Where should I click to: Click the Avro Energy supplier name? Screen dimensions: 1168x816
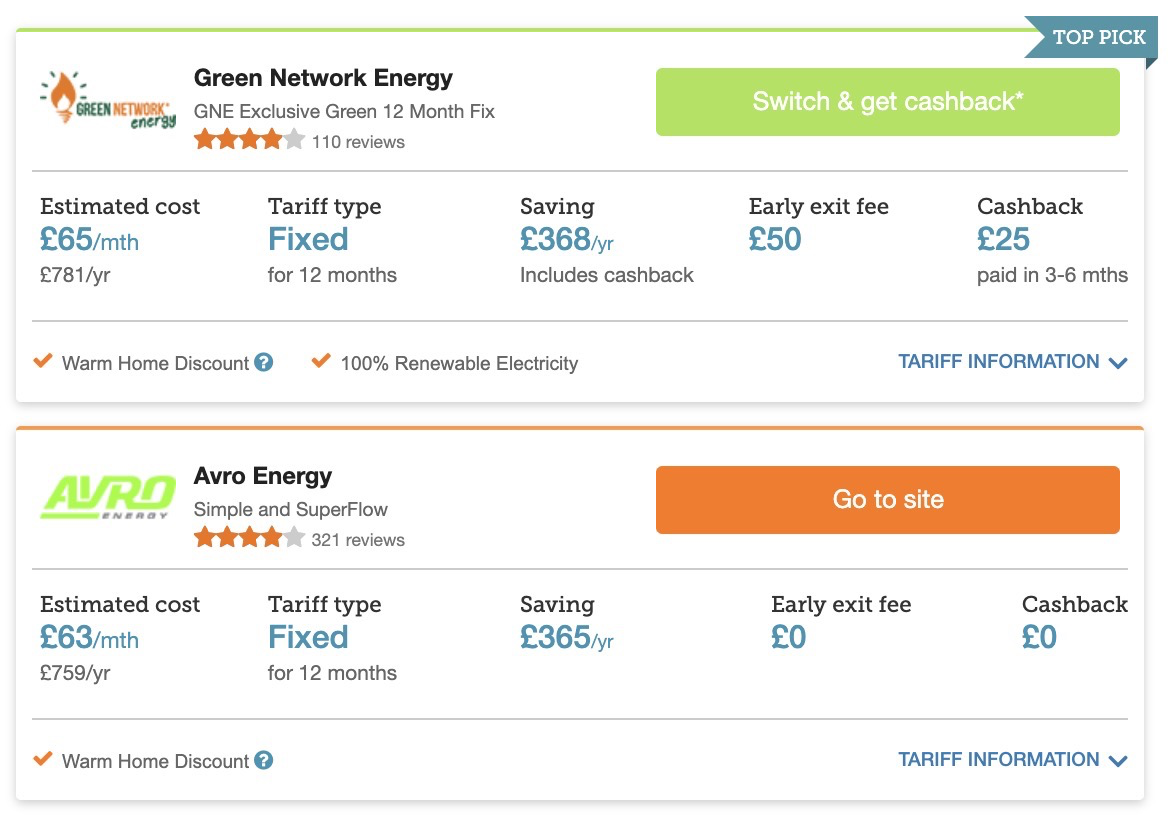[x=263, y=476]
